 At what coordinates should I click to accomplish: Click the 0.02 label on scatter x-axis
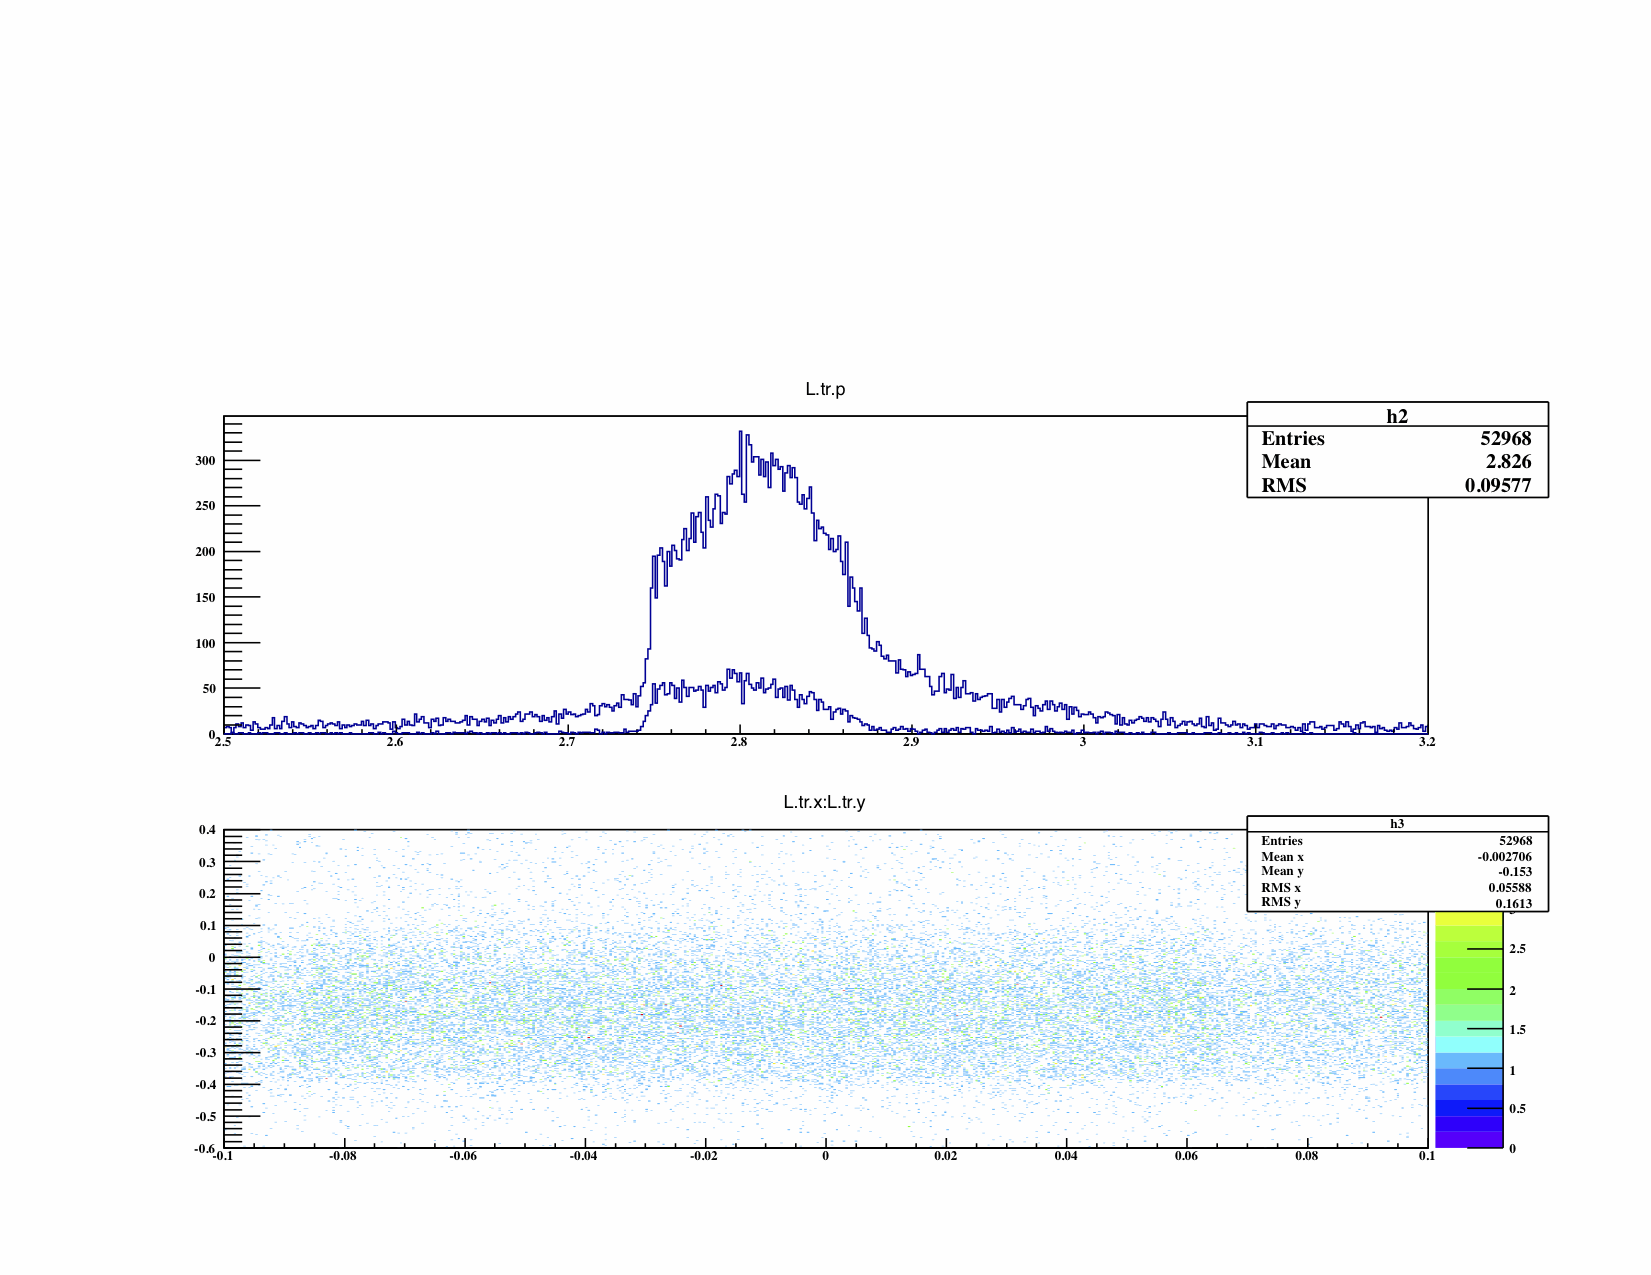[x=946, y=1156]
